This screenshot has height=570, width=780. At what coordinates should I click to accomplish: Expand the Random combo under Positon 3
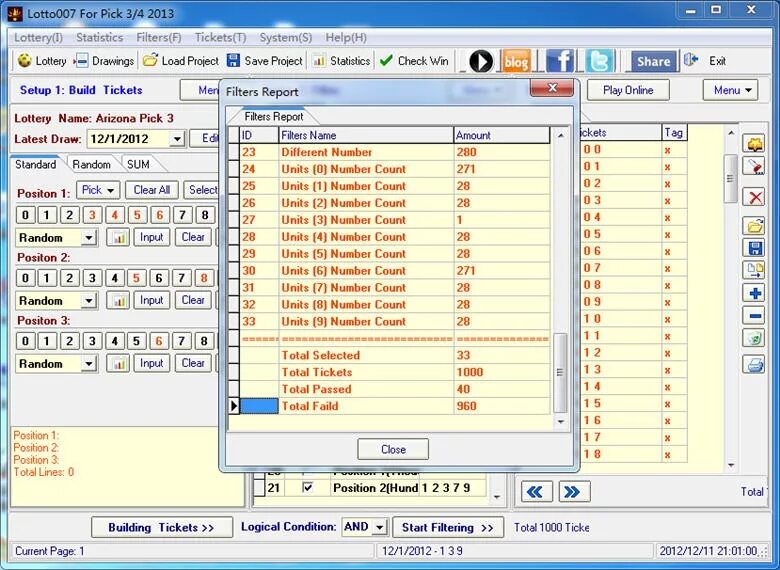89,364
